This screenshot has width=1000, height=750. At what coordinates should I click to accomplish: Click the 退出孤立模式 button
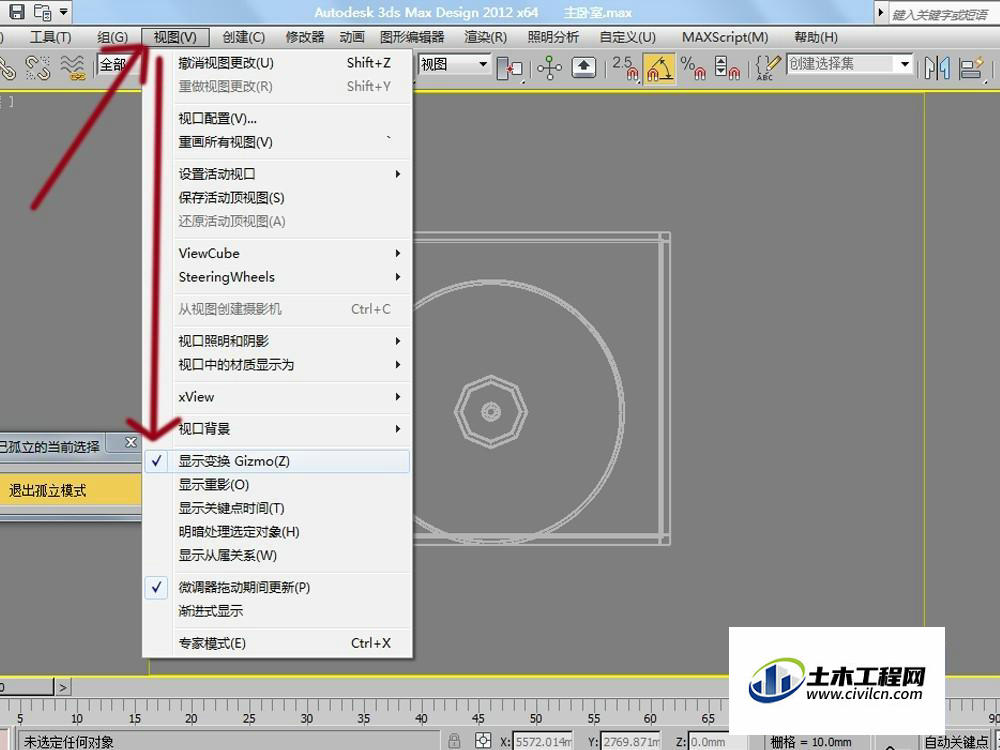coord(69,490)
